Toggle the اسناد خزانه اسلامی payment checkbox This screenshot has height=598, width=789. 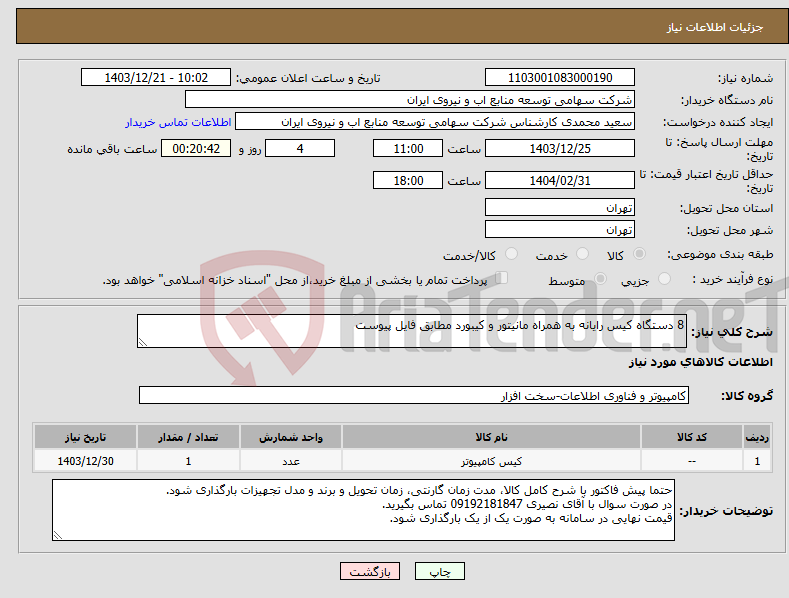(x=502, y=278)
